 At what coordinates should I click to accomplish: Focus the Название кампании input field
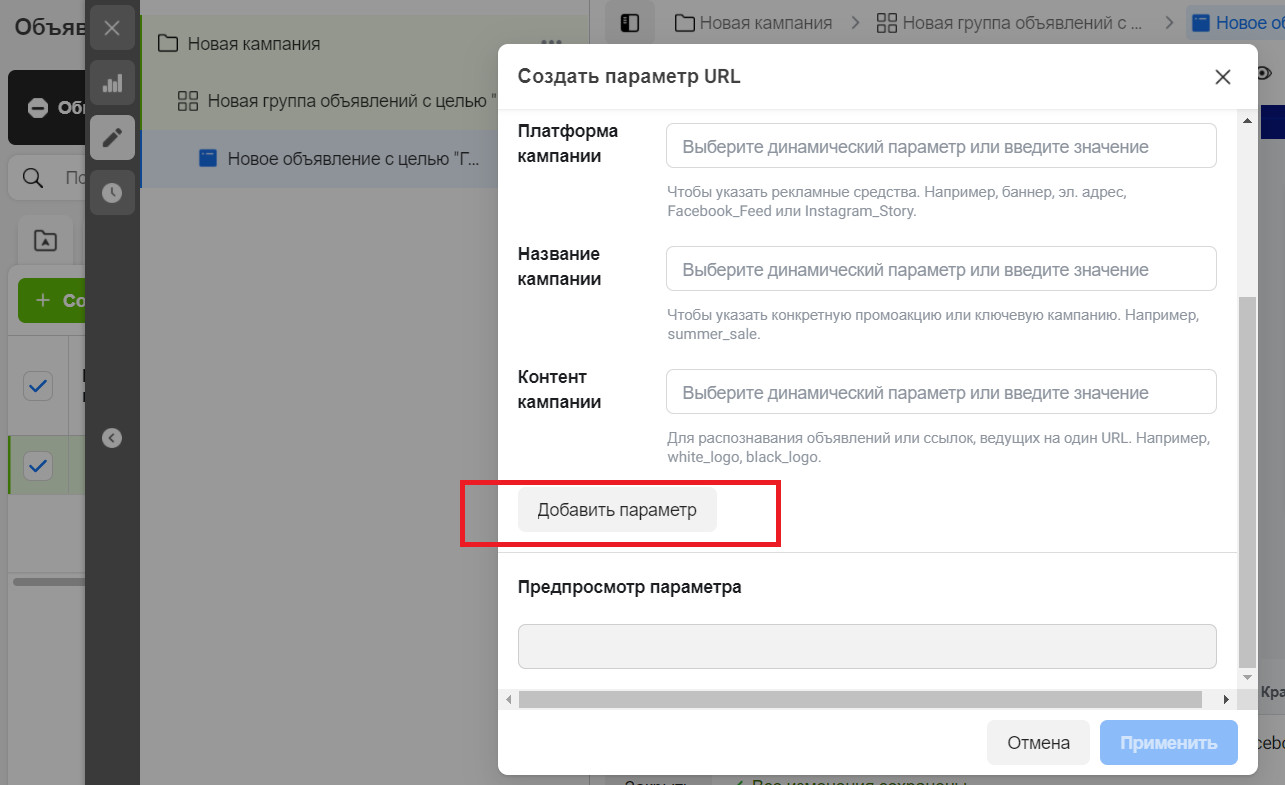coord(941,270)
